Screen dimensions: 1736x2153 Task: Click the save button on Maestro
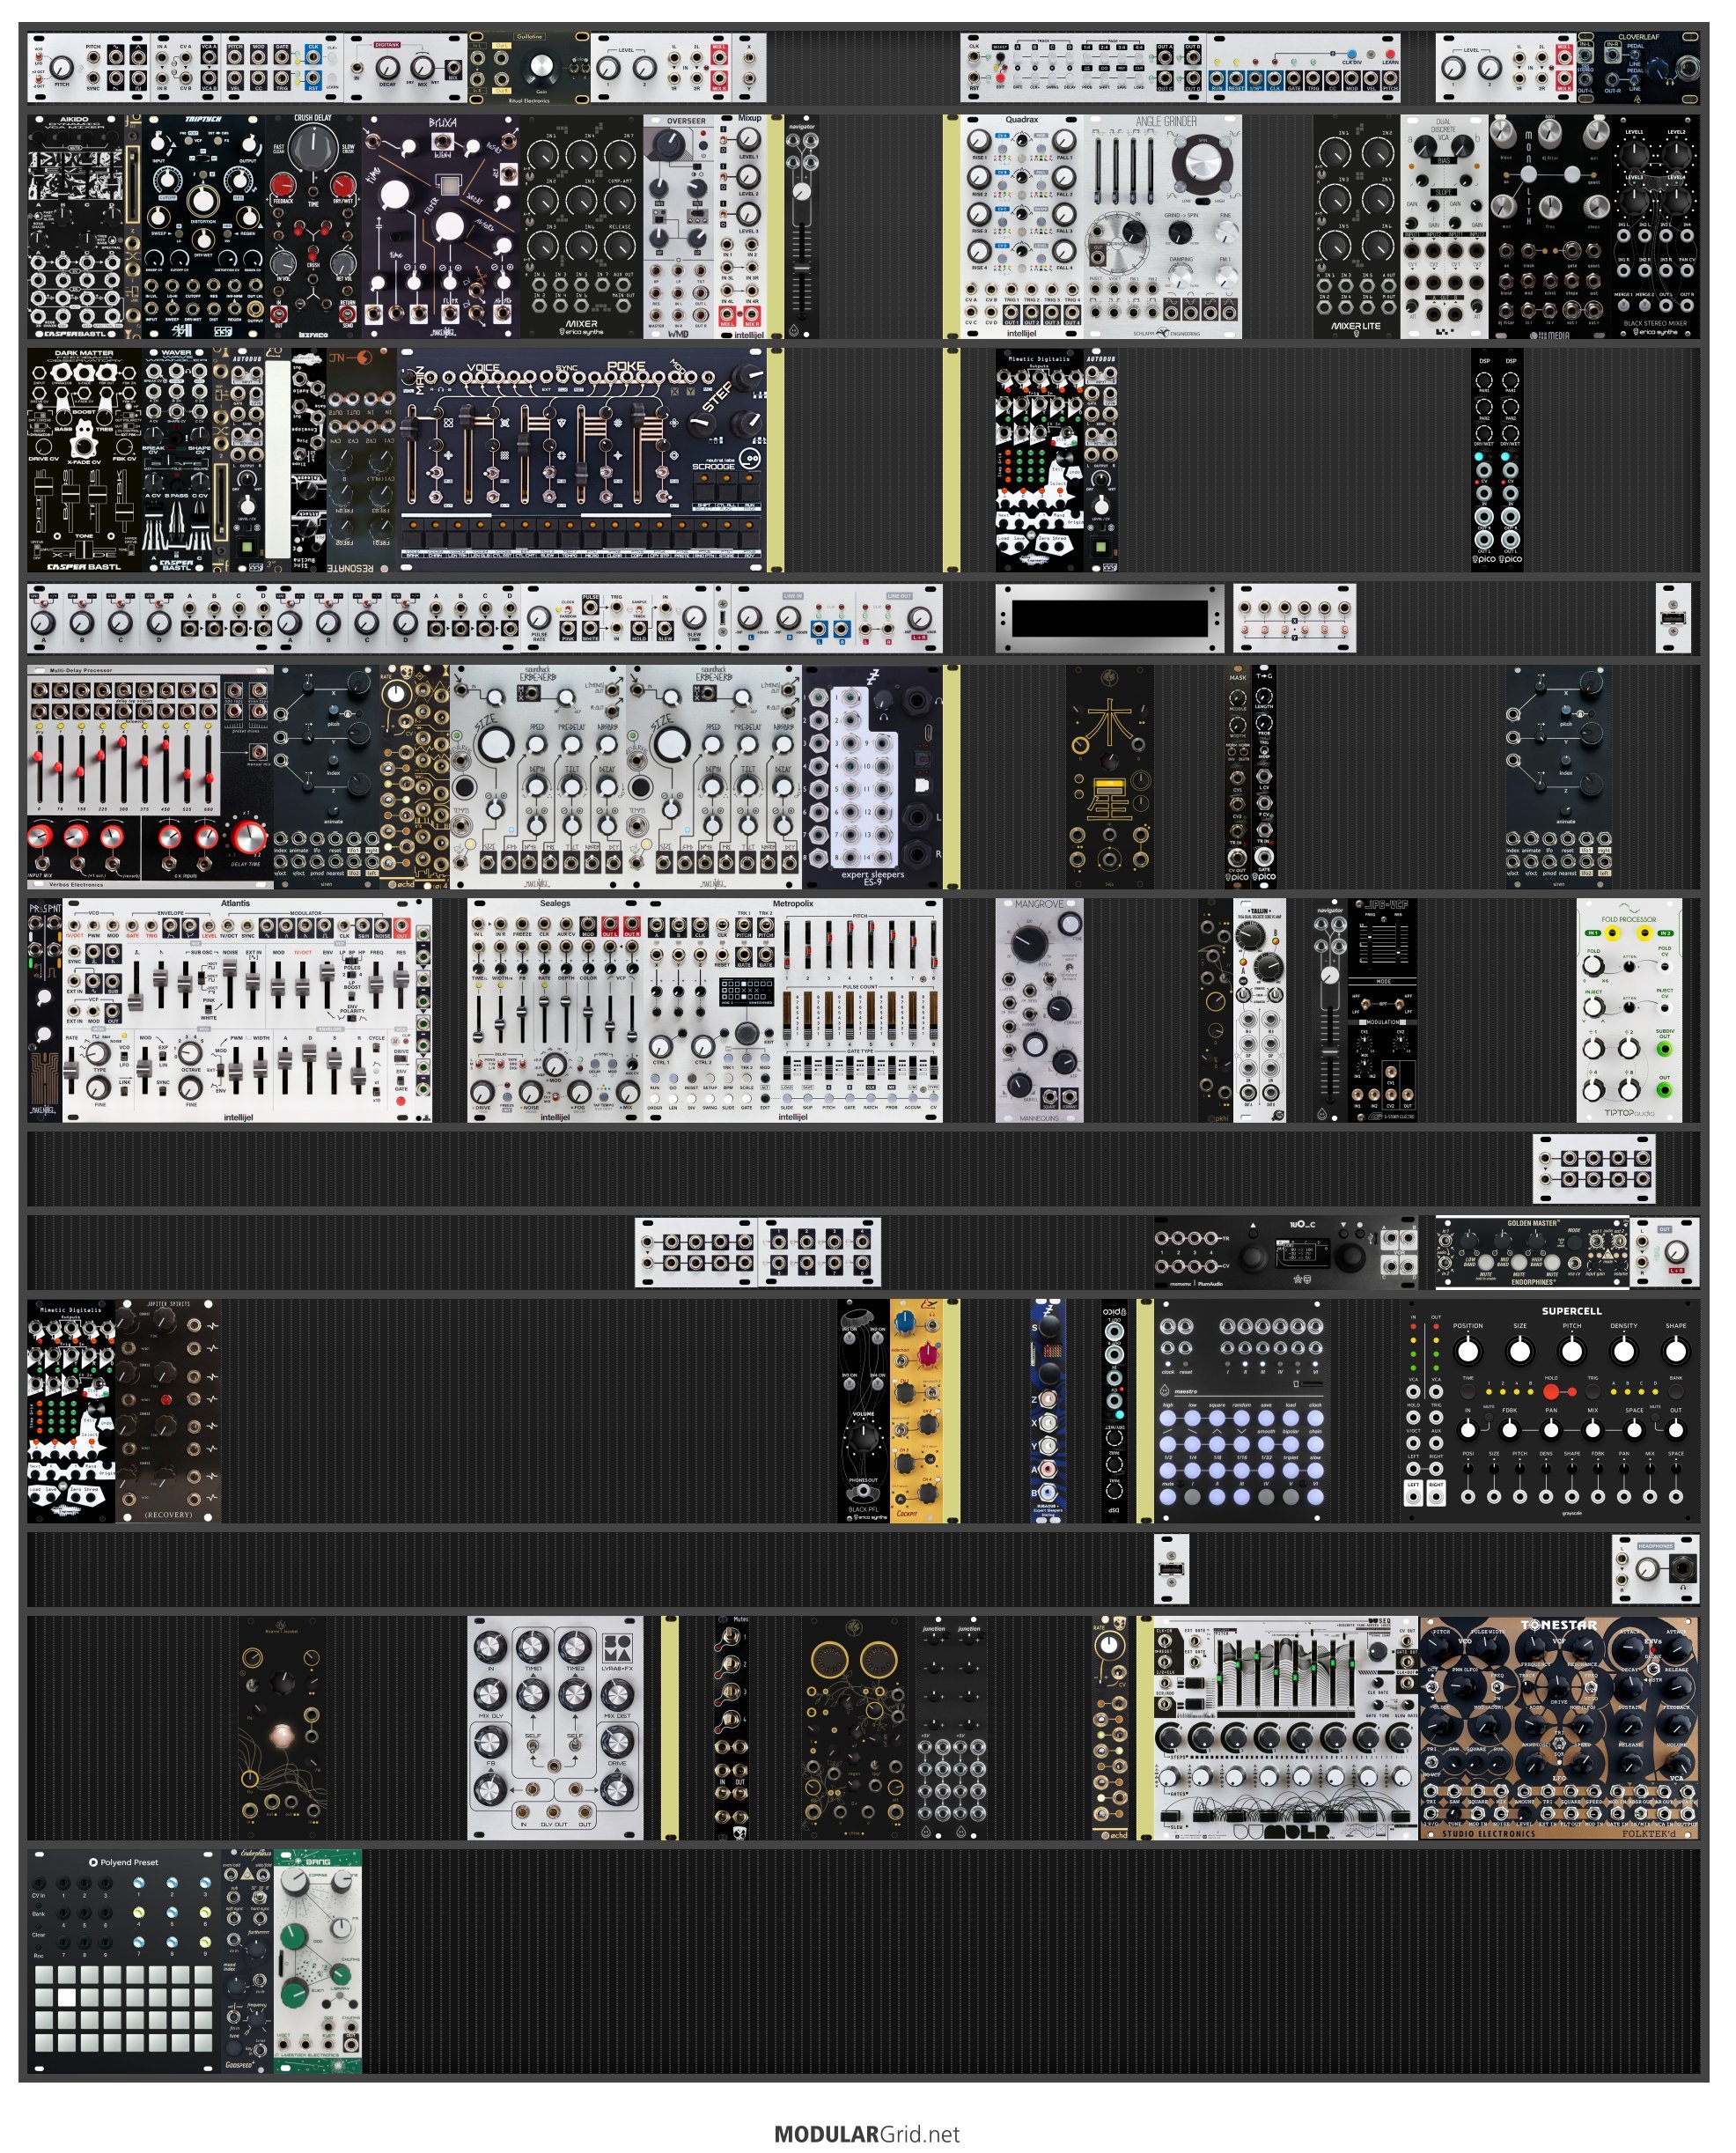coord(1266,1418)
